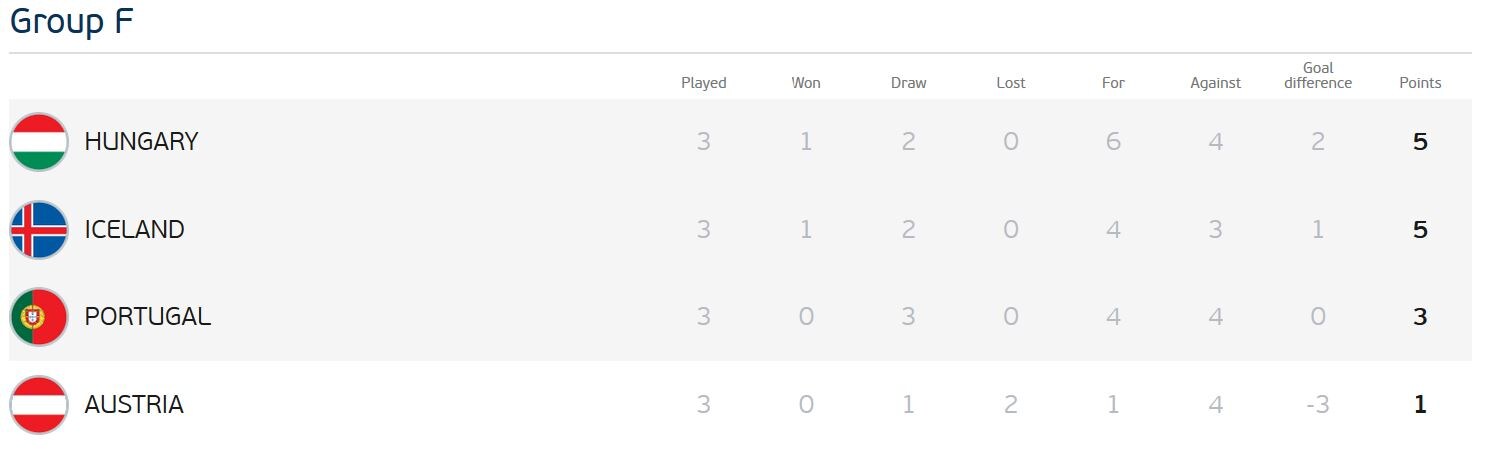Click Austria's goal difference of -3
This screenshot has width=1486, height=451.
(x=1318, y=405)
